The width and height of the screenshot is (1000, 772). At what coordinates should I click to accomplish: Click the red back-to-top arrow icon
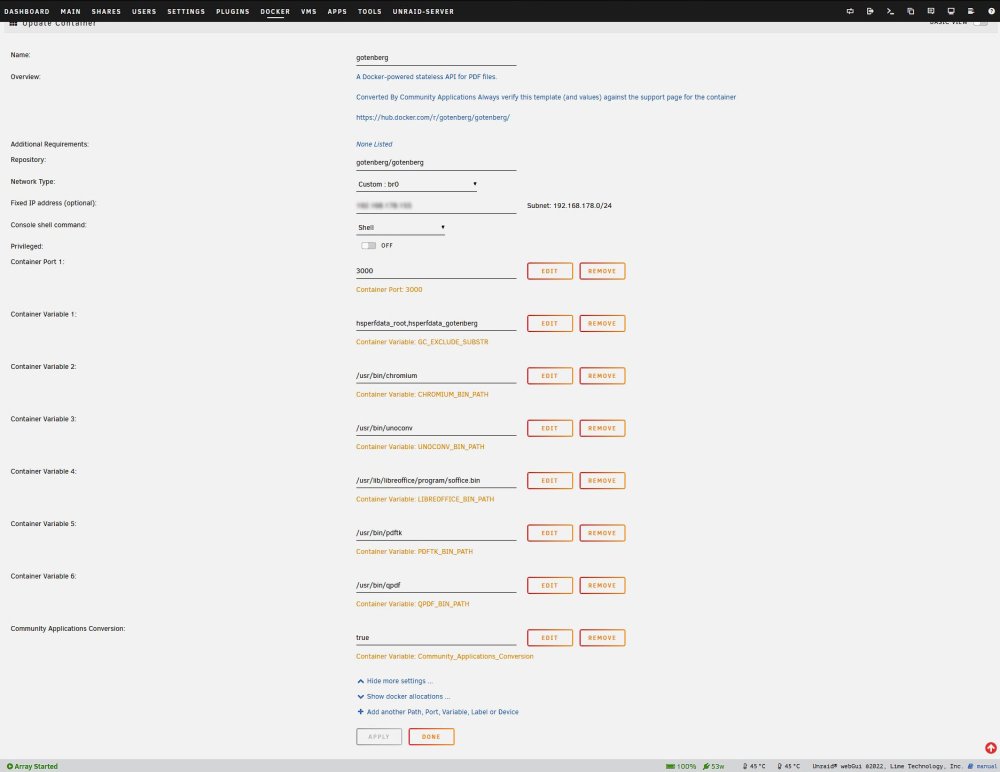coord(990,748)
